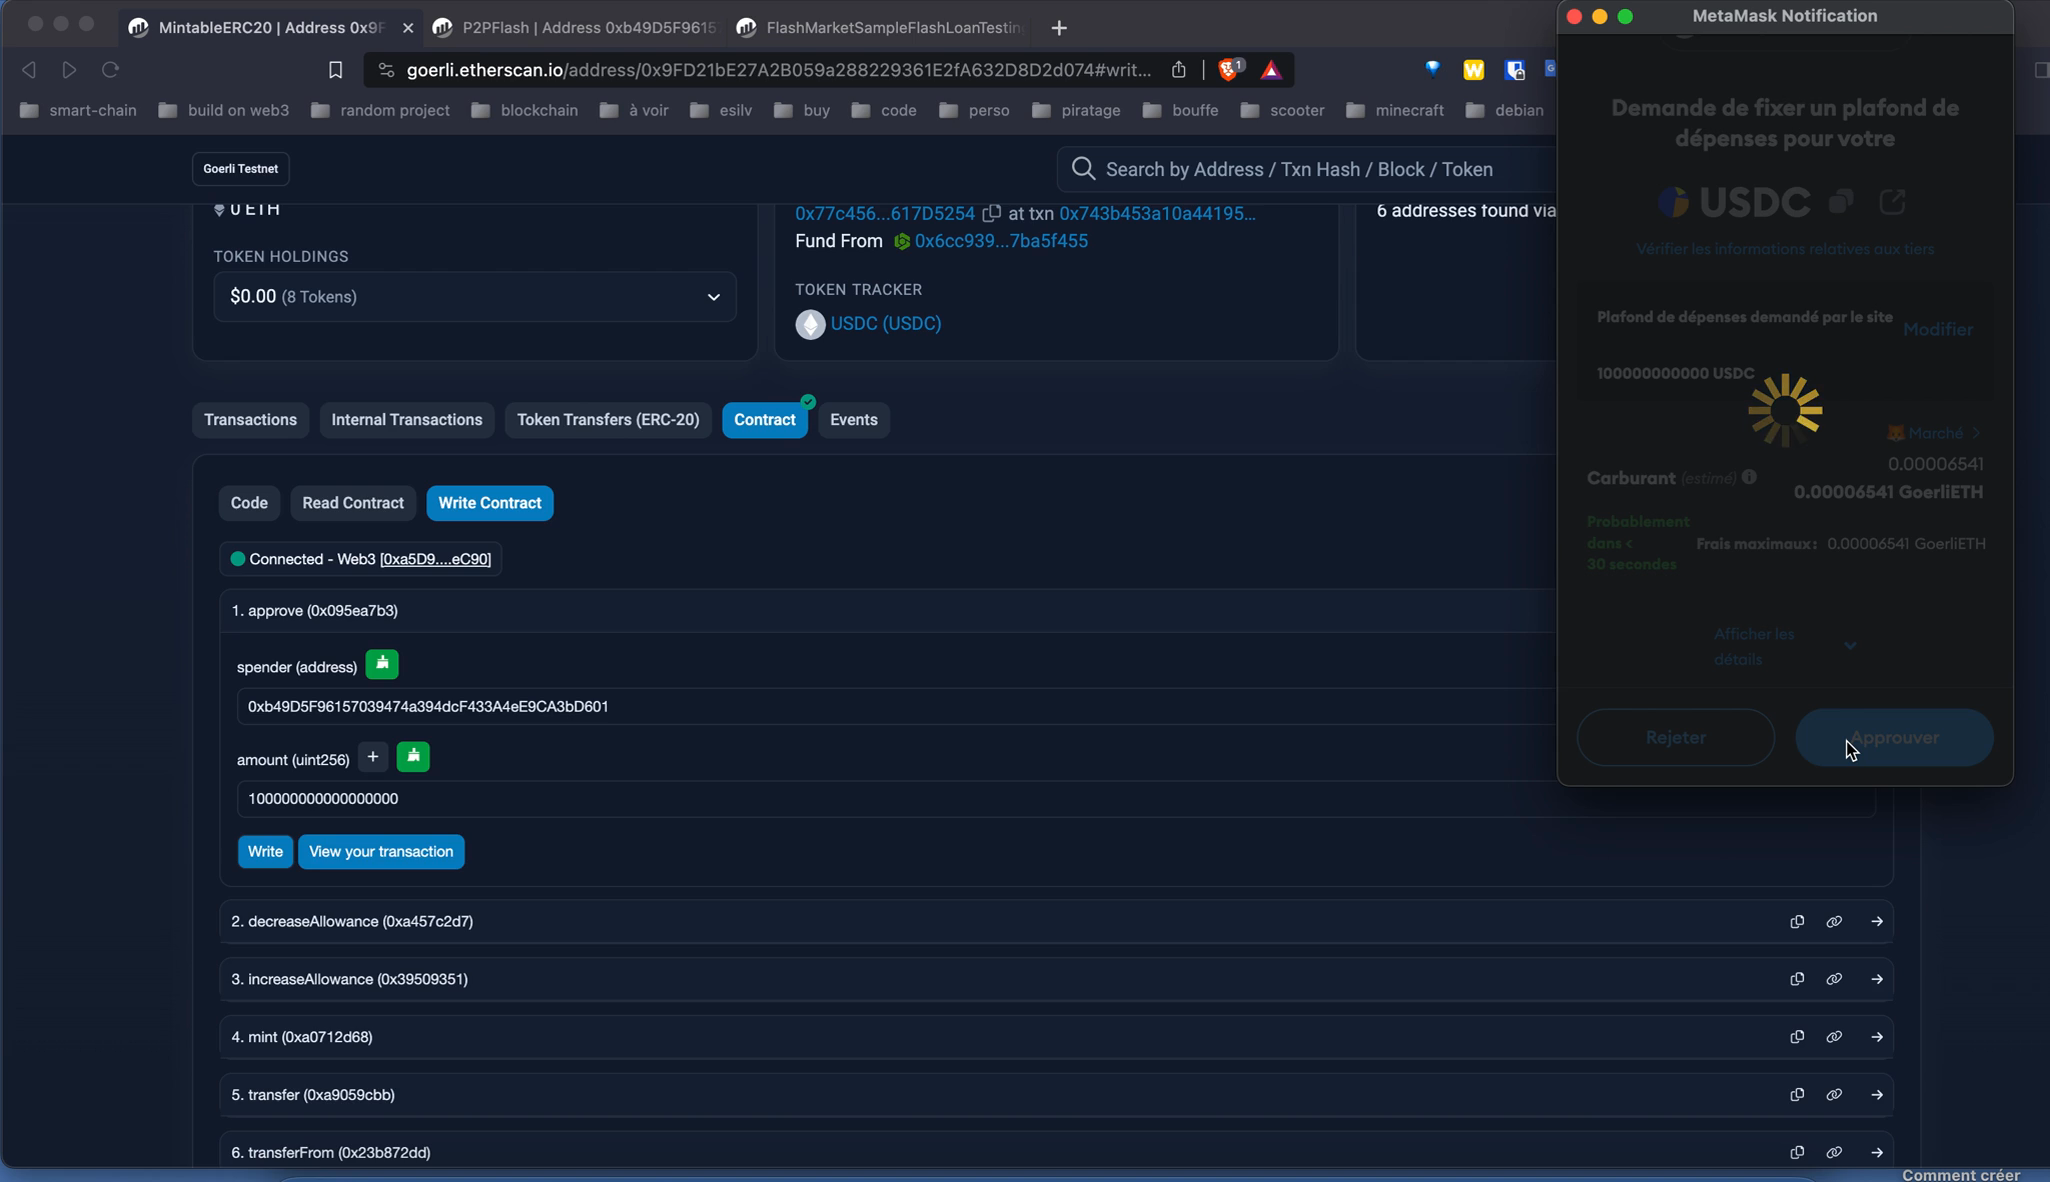Click the bookmark icon in address bar

[334, 69]
